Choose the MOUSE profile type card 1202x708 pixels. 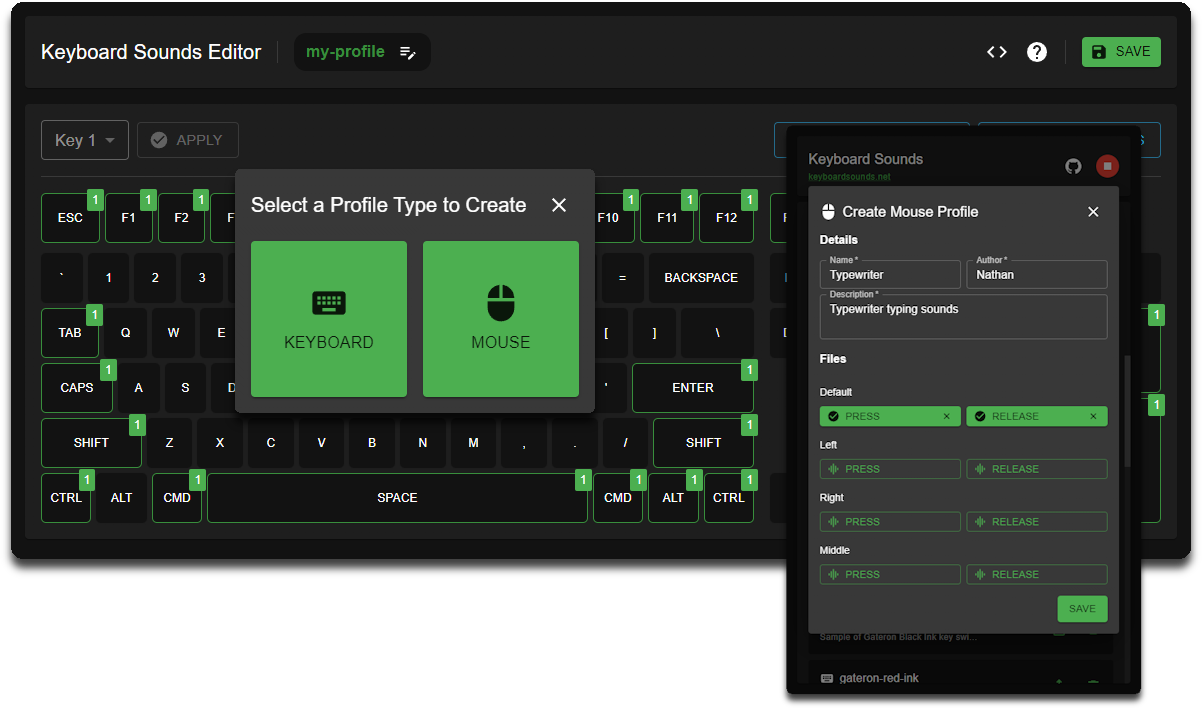pyautogui.click(x=501, y=319)
